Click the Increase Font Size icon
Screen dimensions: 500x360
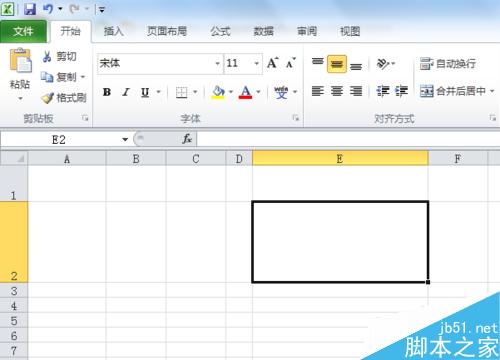click(x=272, y=63)
